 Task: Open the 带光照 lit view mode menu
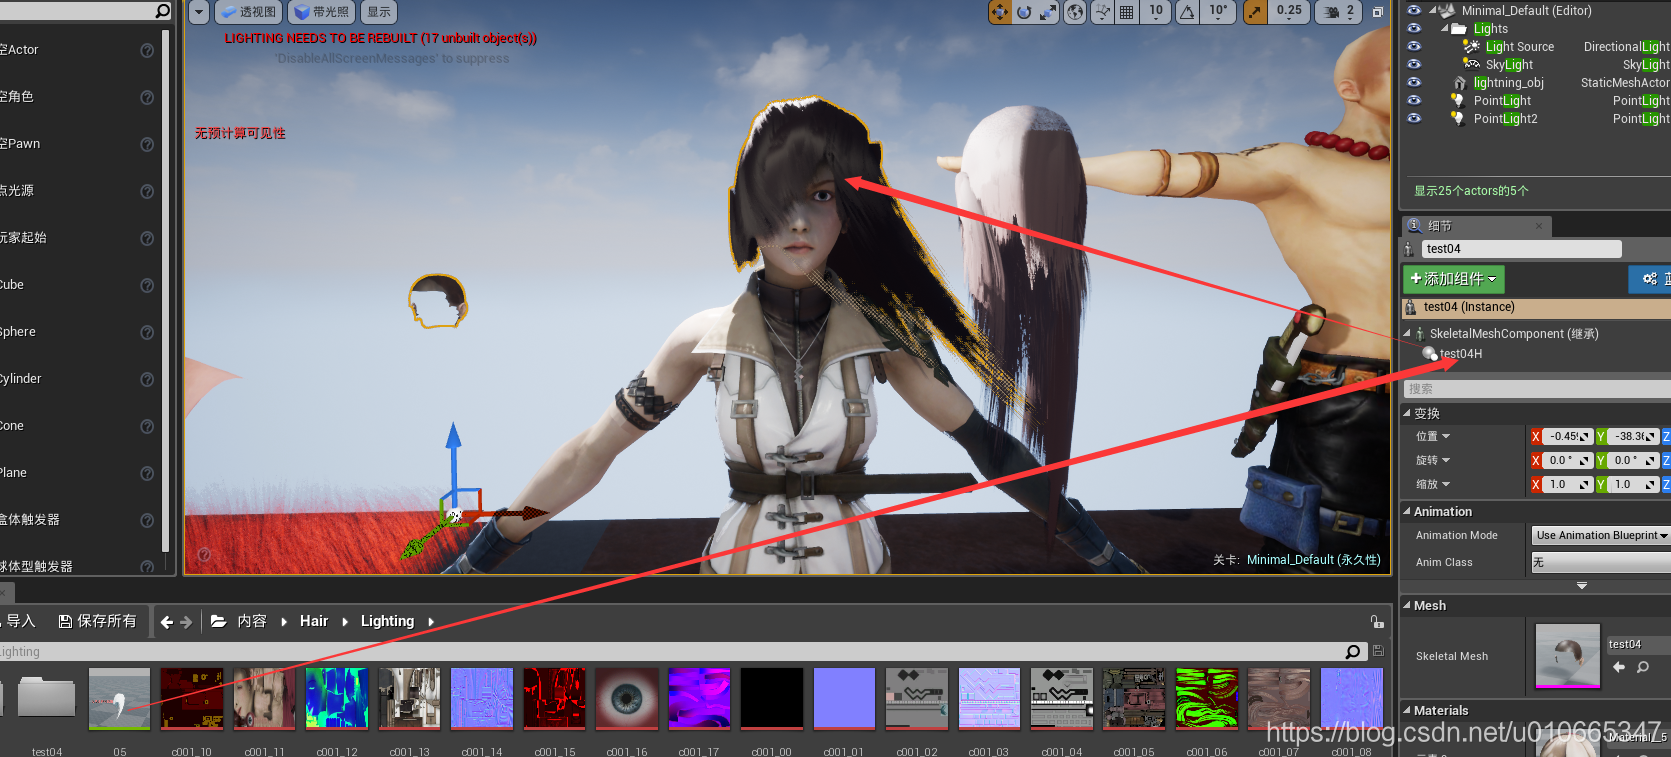[323, 12]
